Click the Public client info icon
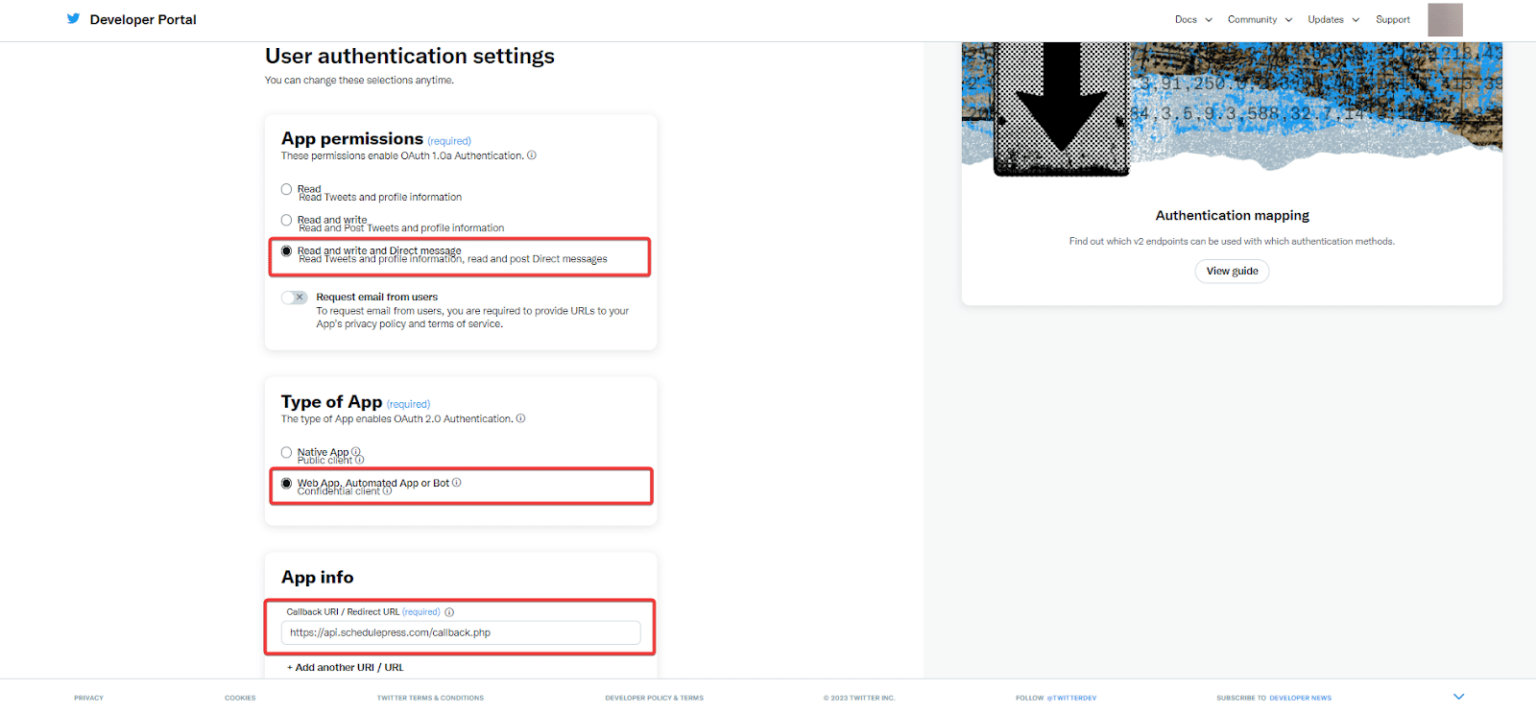Image resolution: width=1536 pixels, height=714 pixels. 360,460
